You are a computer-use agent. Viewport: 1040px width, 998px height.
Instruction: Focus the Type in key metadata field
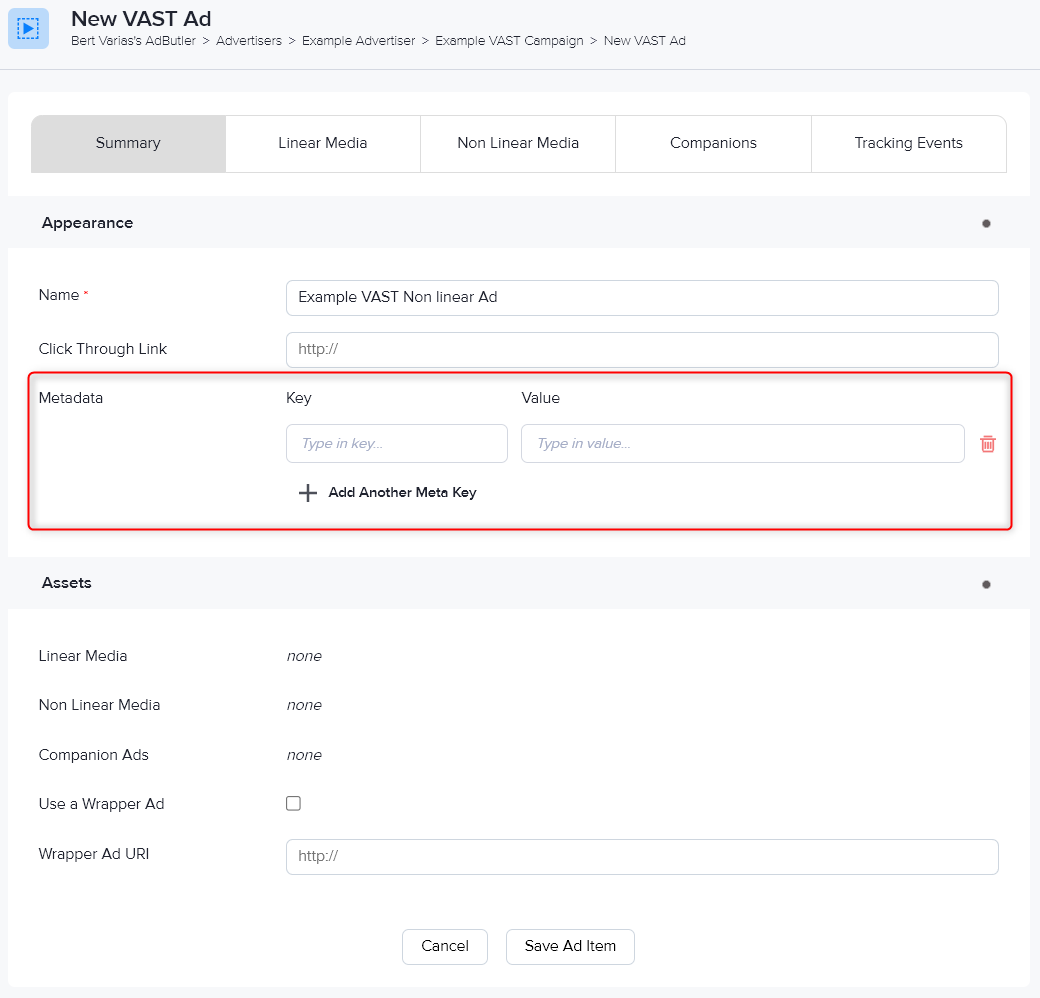point(396,443)
